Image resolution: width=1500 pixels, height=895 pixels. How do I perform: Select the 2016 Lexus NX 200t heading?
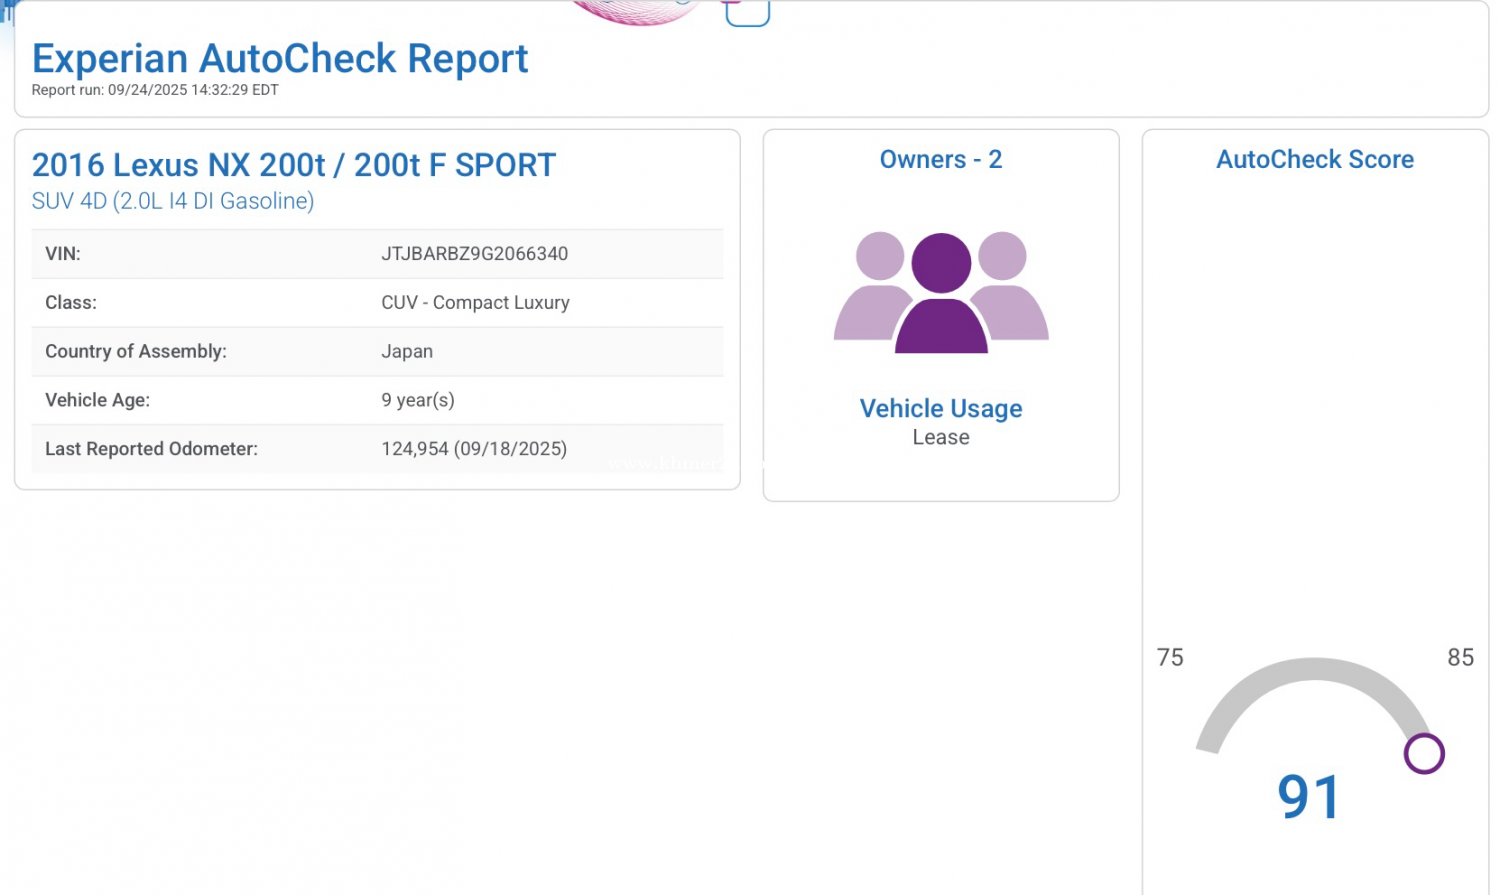294,165
